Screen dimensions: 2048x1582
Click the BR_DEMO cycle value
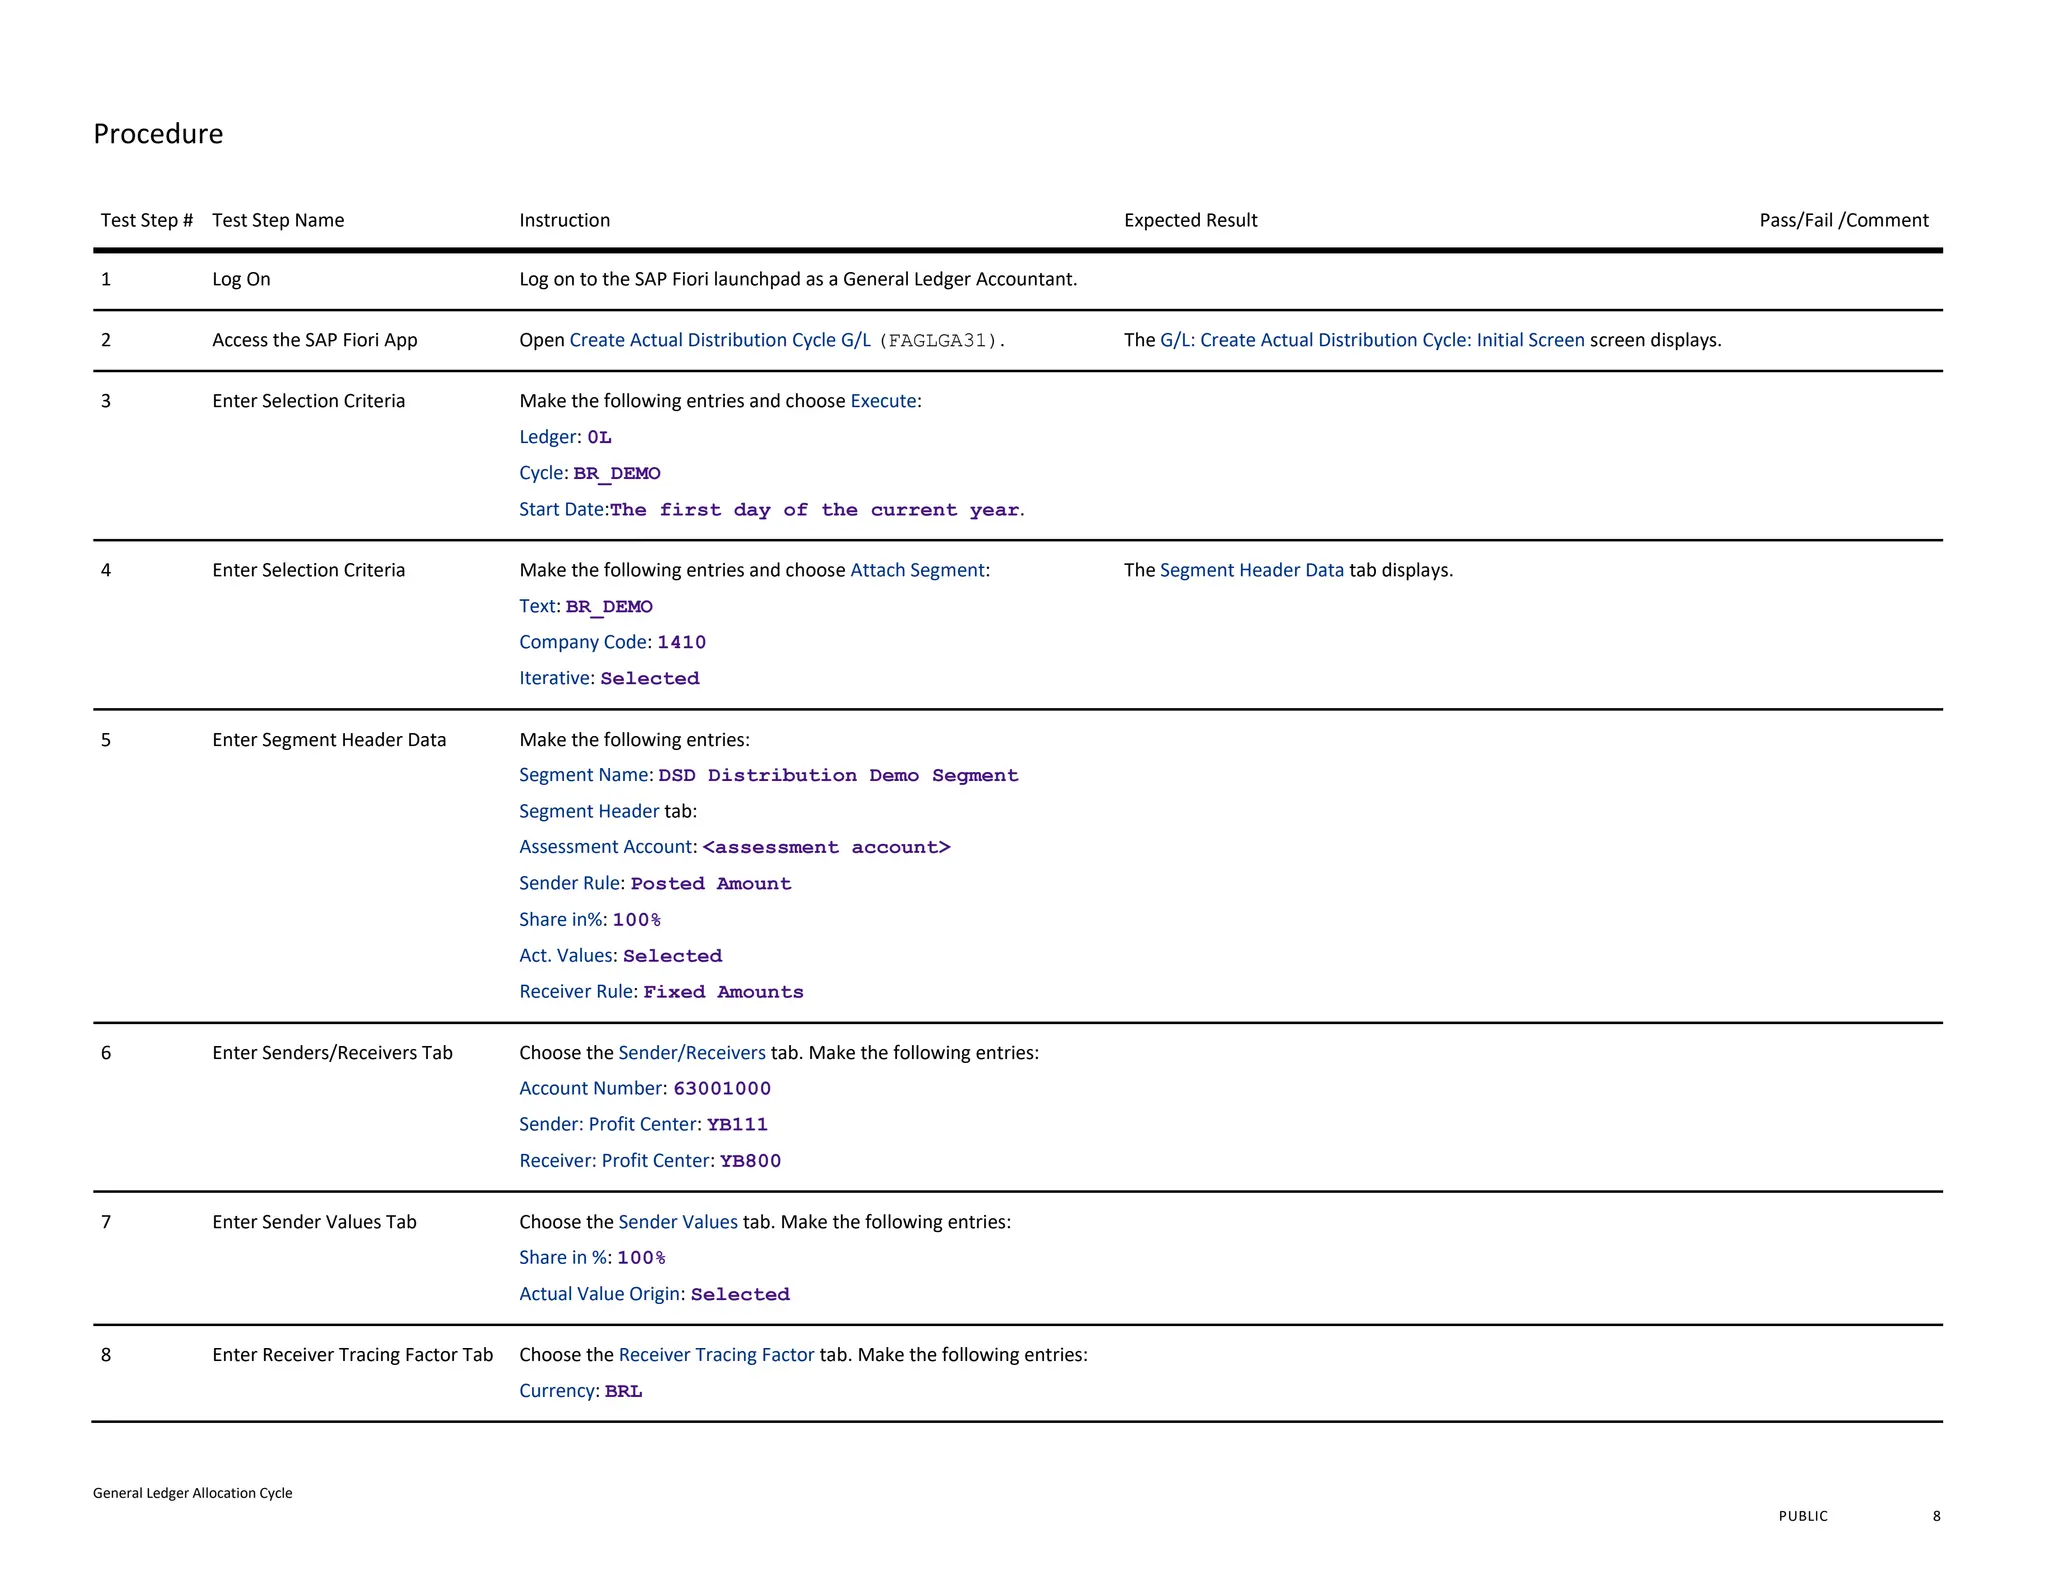(x=616, y=474)
